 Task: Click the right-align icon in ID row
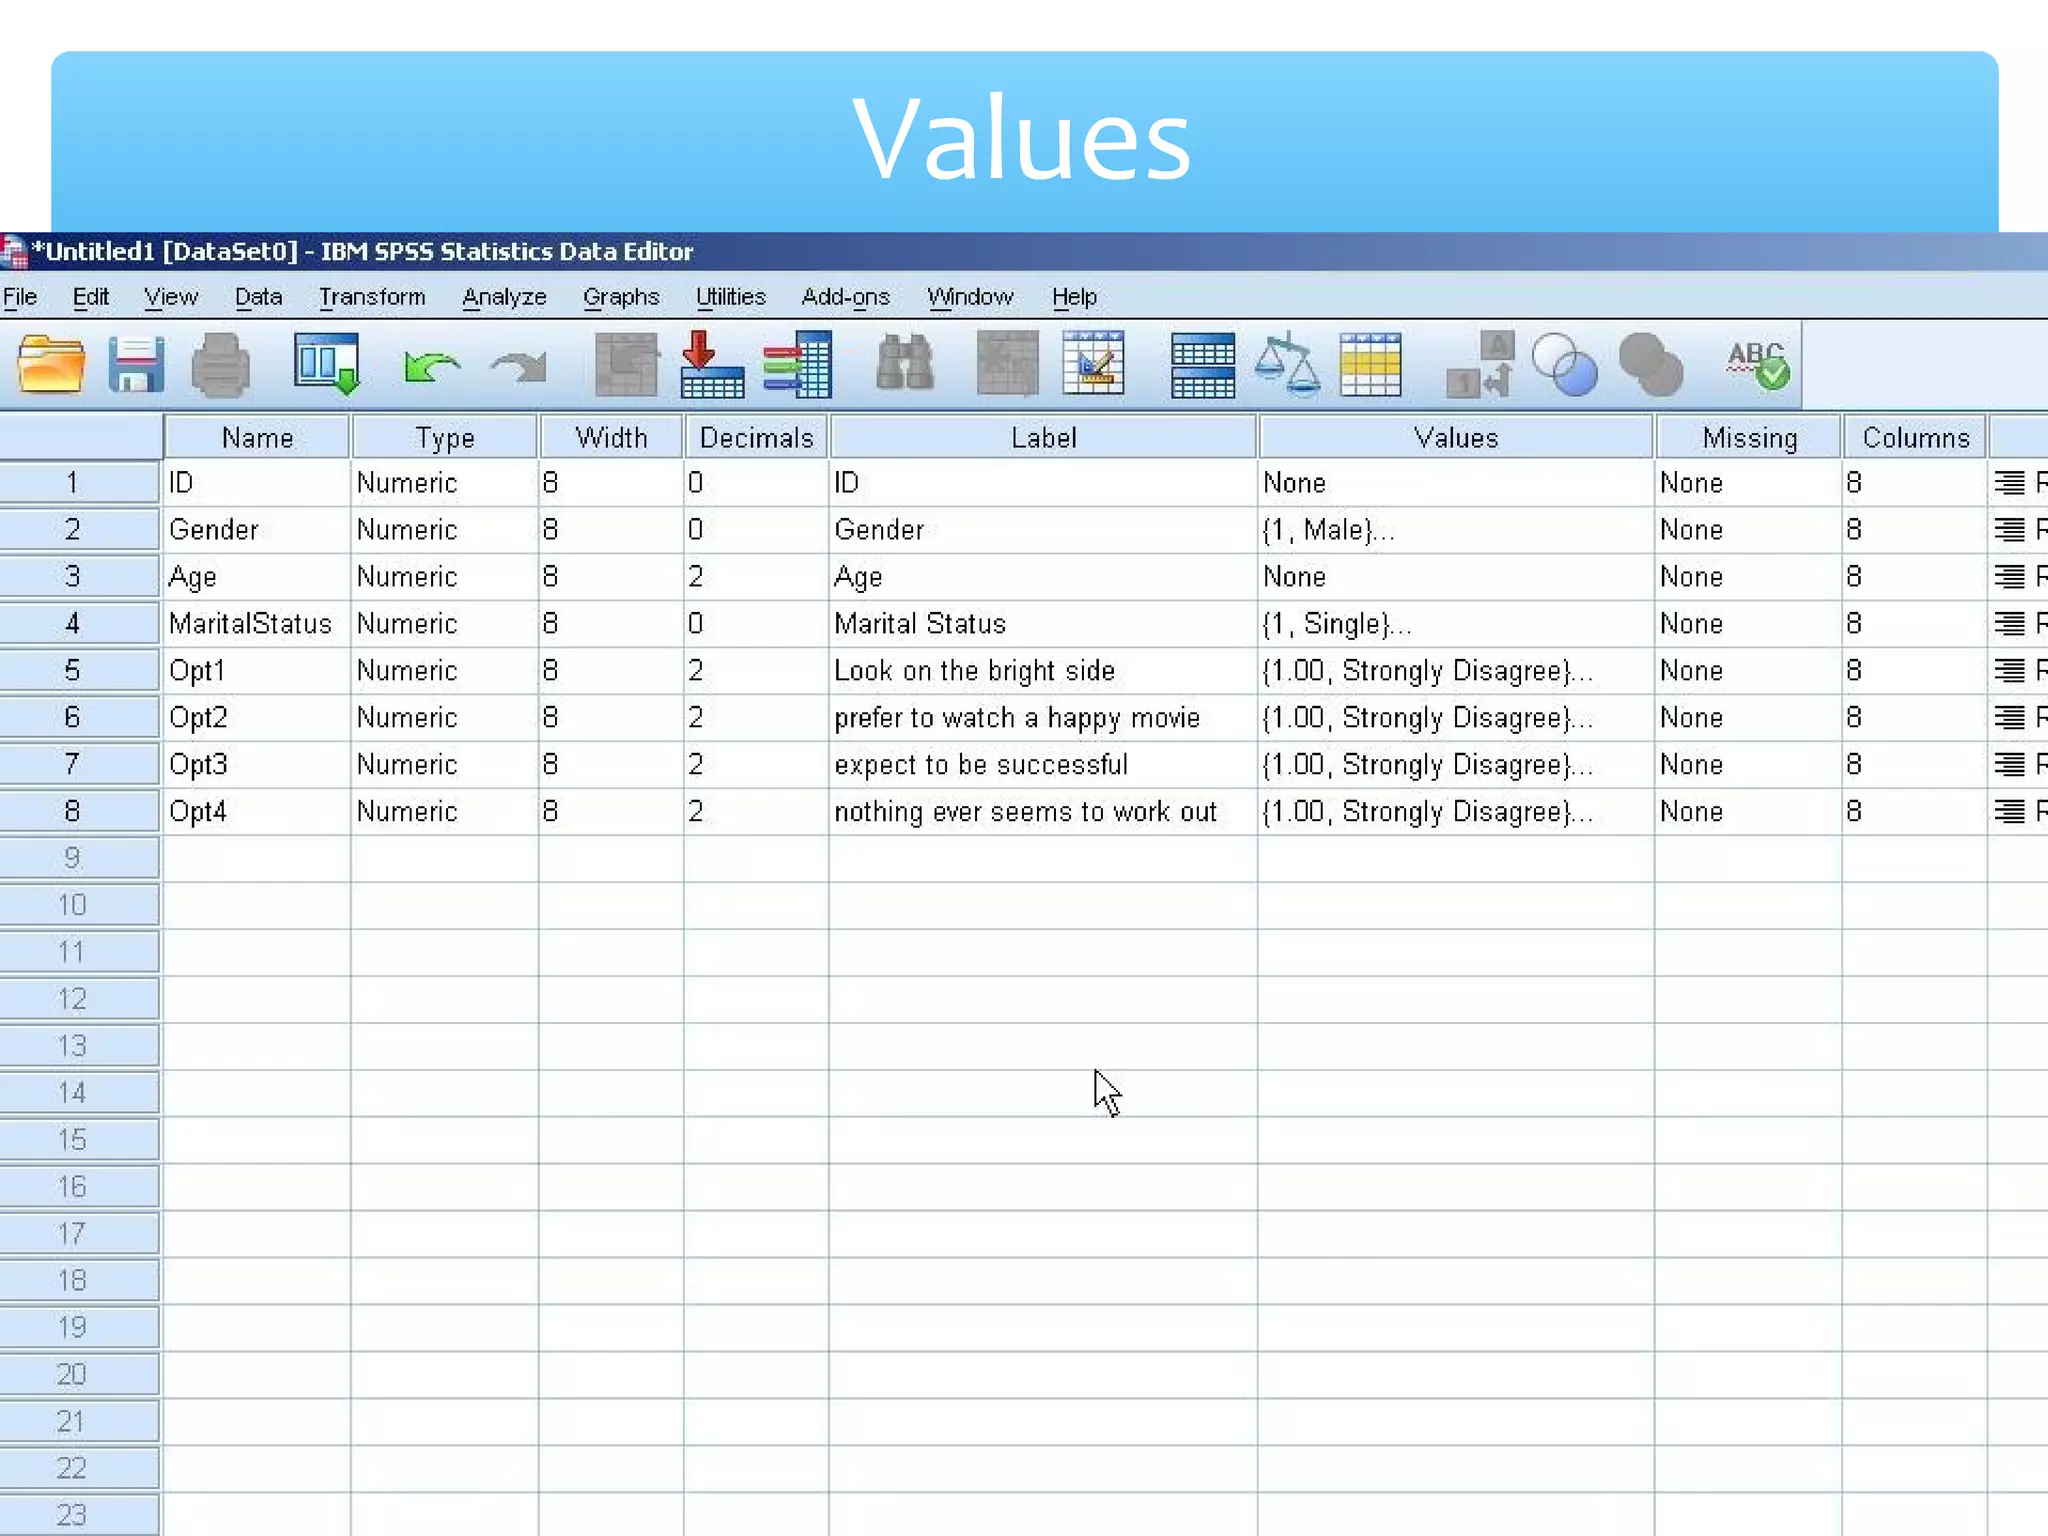[2010, 483]
